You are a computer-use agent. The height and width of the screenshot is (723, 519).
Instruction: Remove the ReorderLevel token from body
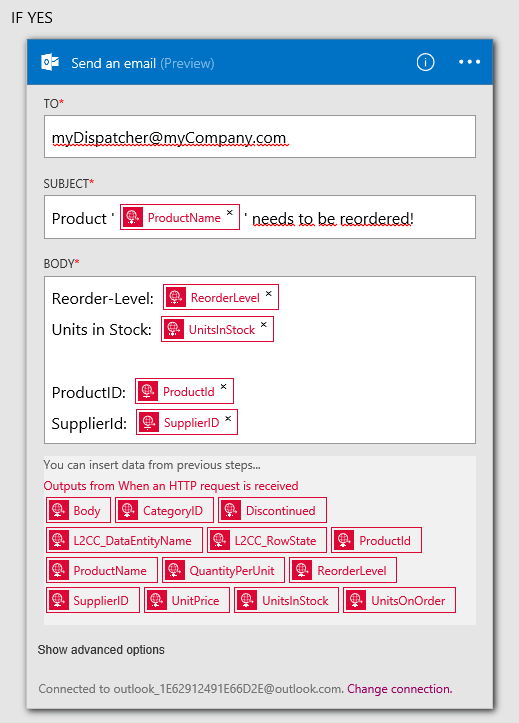(269, 293)
